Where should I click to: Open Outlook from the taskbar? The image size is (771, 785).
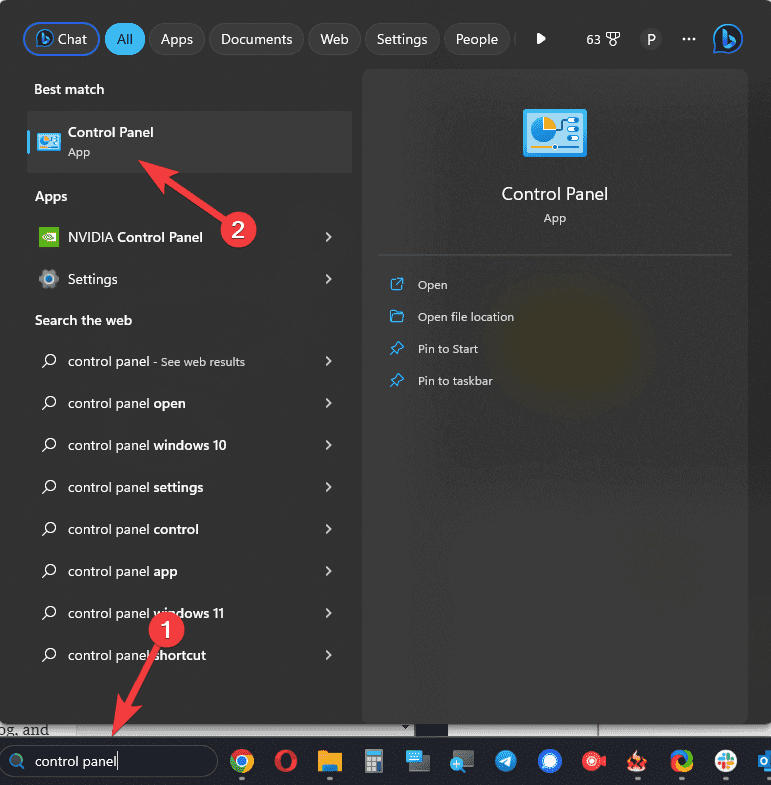(764, 761)
